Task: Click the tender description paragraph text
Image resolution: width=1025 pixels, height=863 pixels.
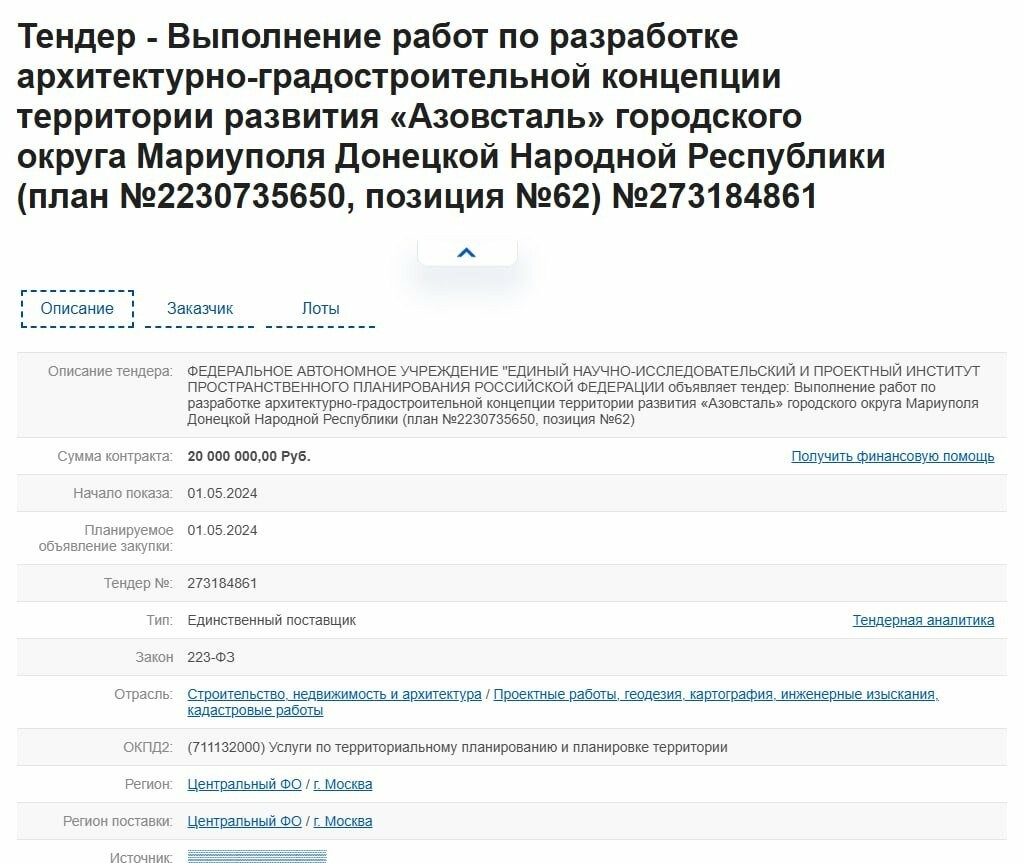Action: click(583, 395)
